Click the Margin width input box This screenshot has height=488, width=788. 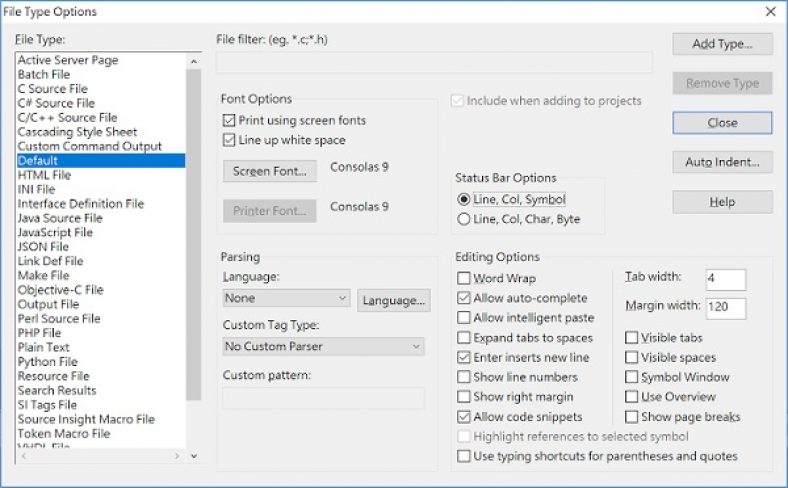tap(725, 307)
